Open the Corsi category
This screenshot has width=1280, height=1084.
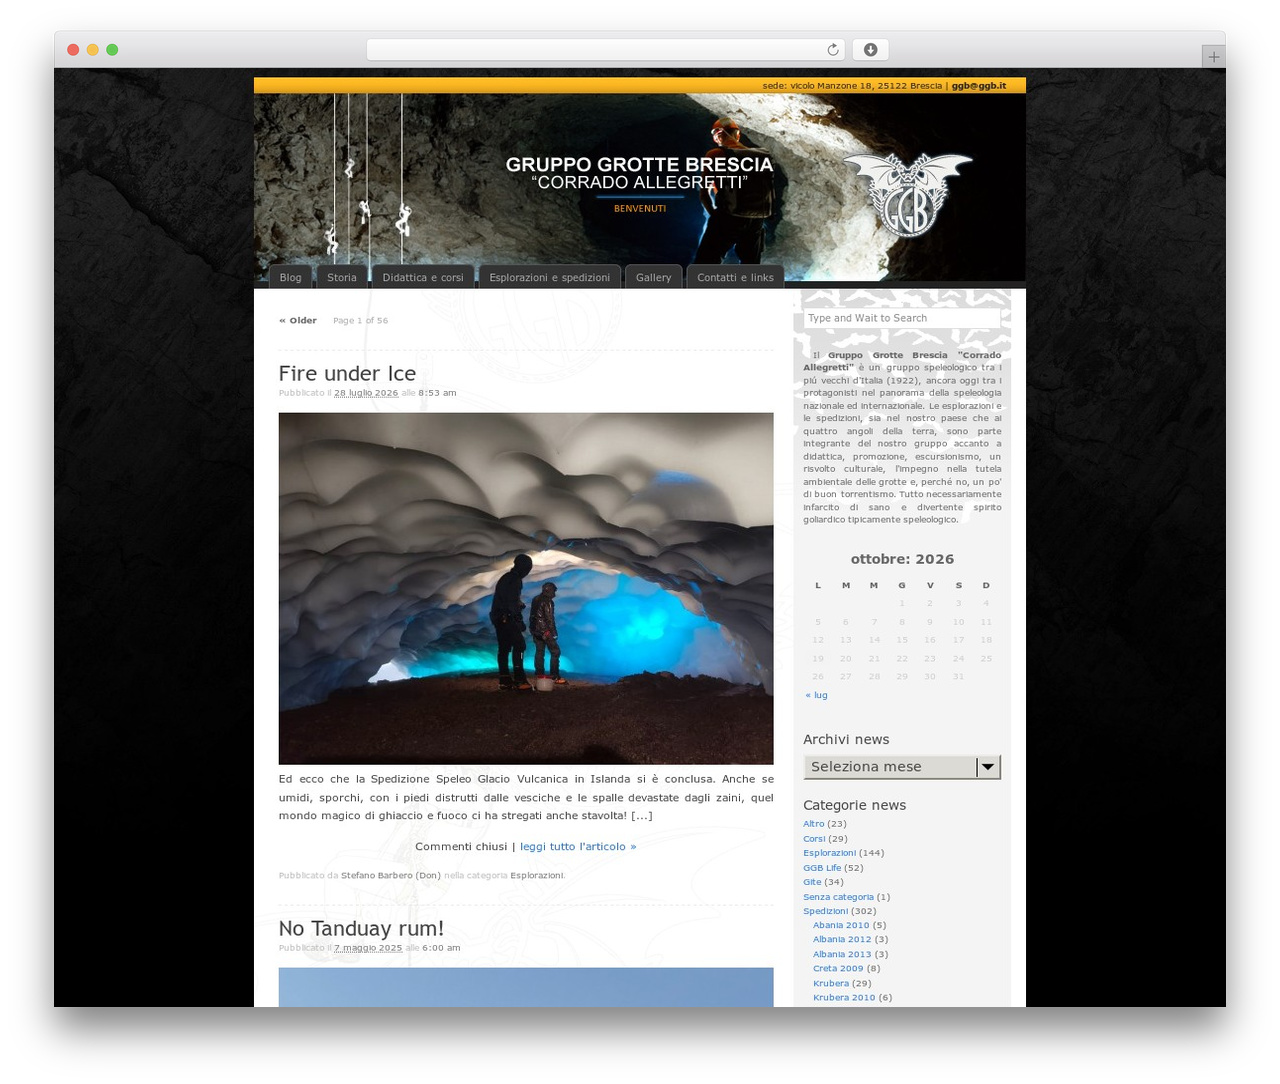tap(814, 839)
